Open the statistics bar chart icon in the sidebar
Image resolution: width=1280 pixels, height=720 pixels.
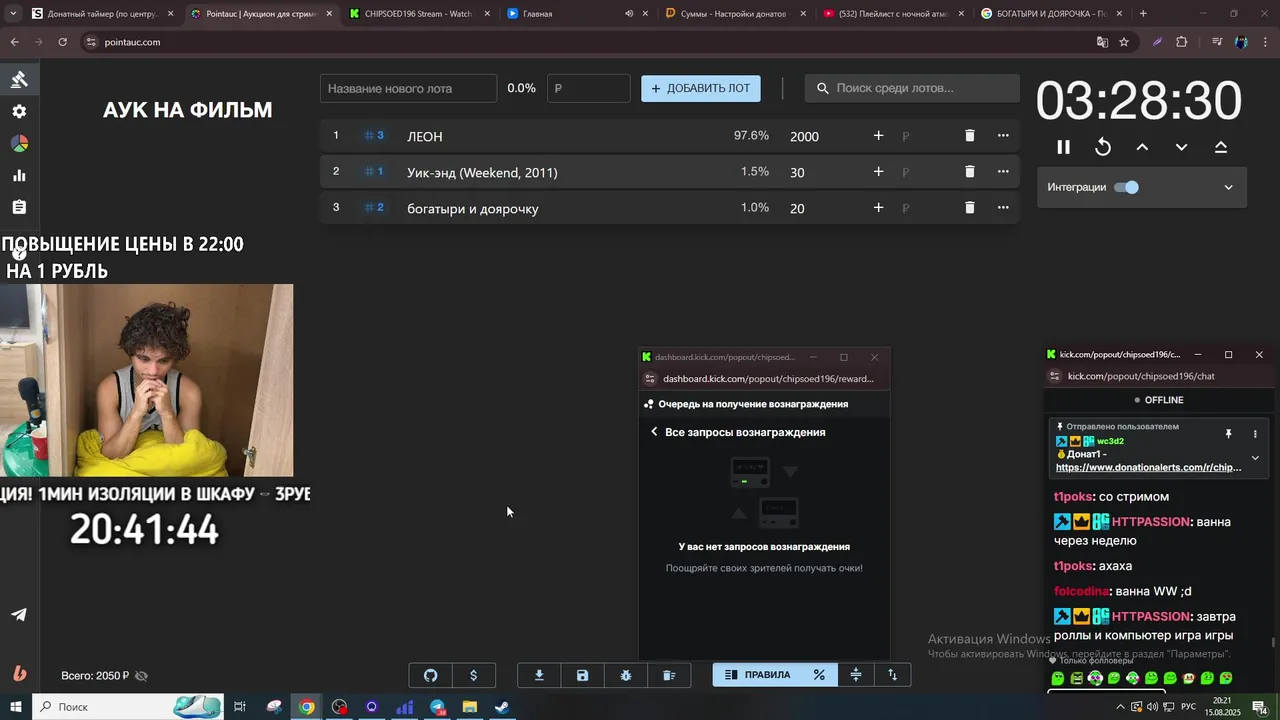click(19, 176)
